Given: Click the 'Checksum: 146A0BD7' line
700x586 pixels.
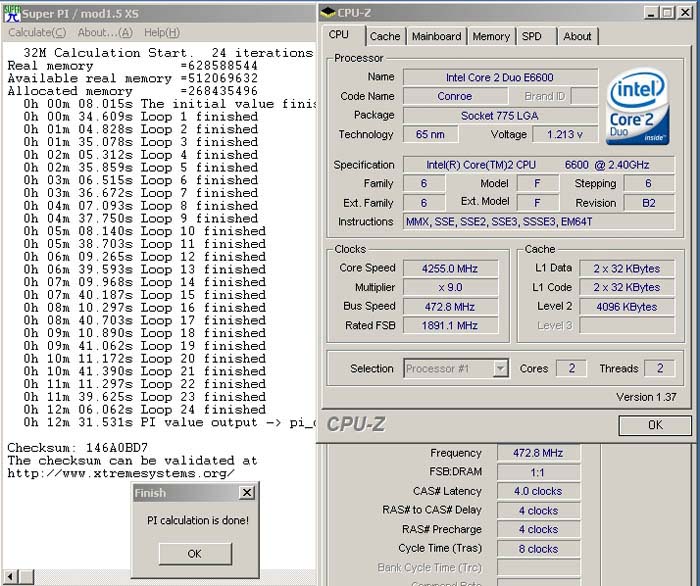Looking at the screenshot, I should [78, 448].
